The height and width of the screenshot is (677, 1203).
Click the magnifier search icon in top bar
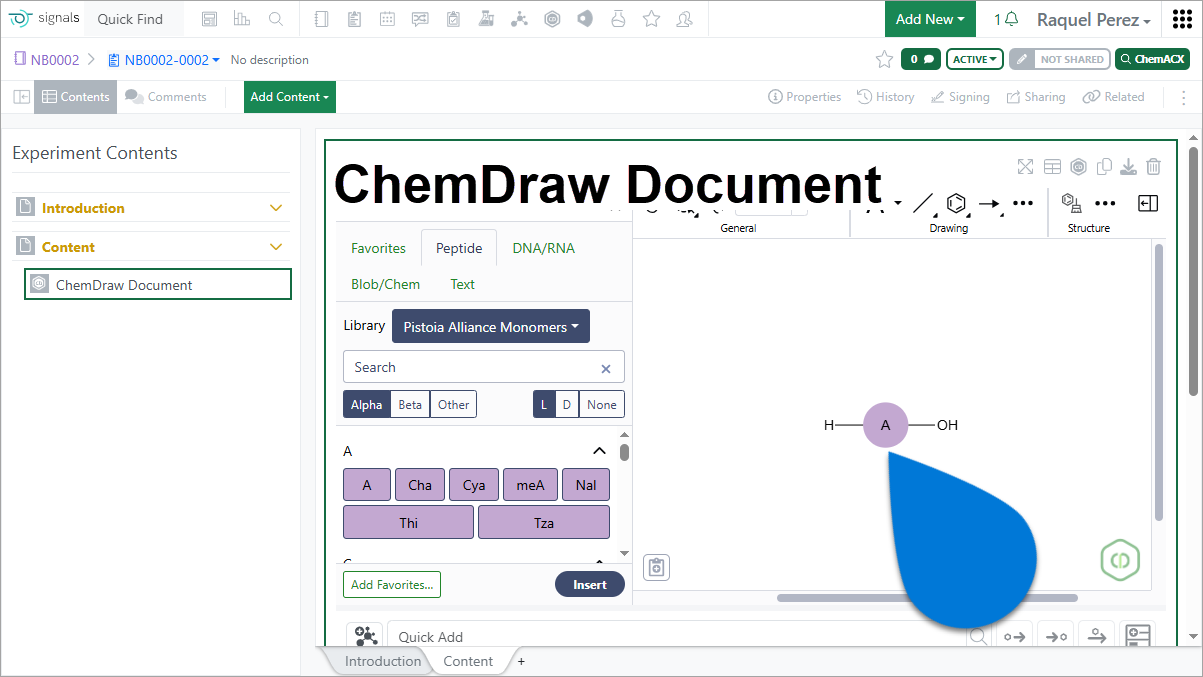click(x=275, y=19)
